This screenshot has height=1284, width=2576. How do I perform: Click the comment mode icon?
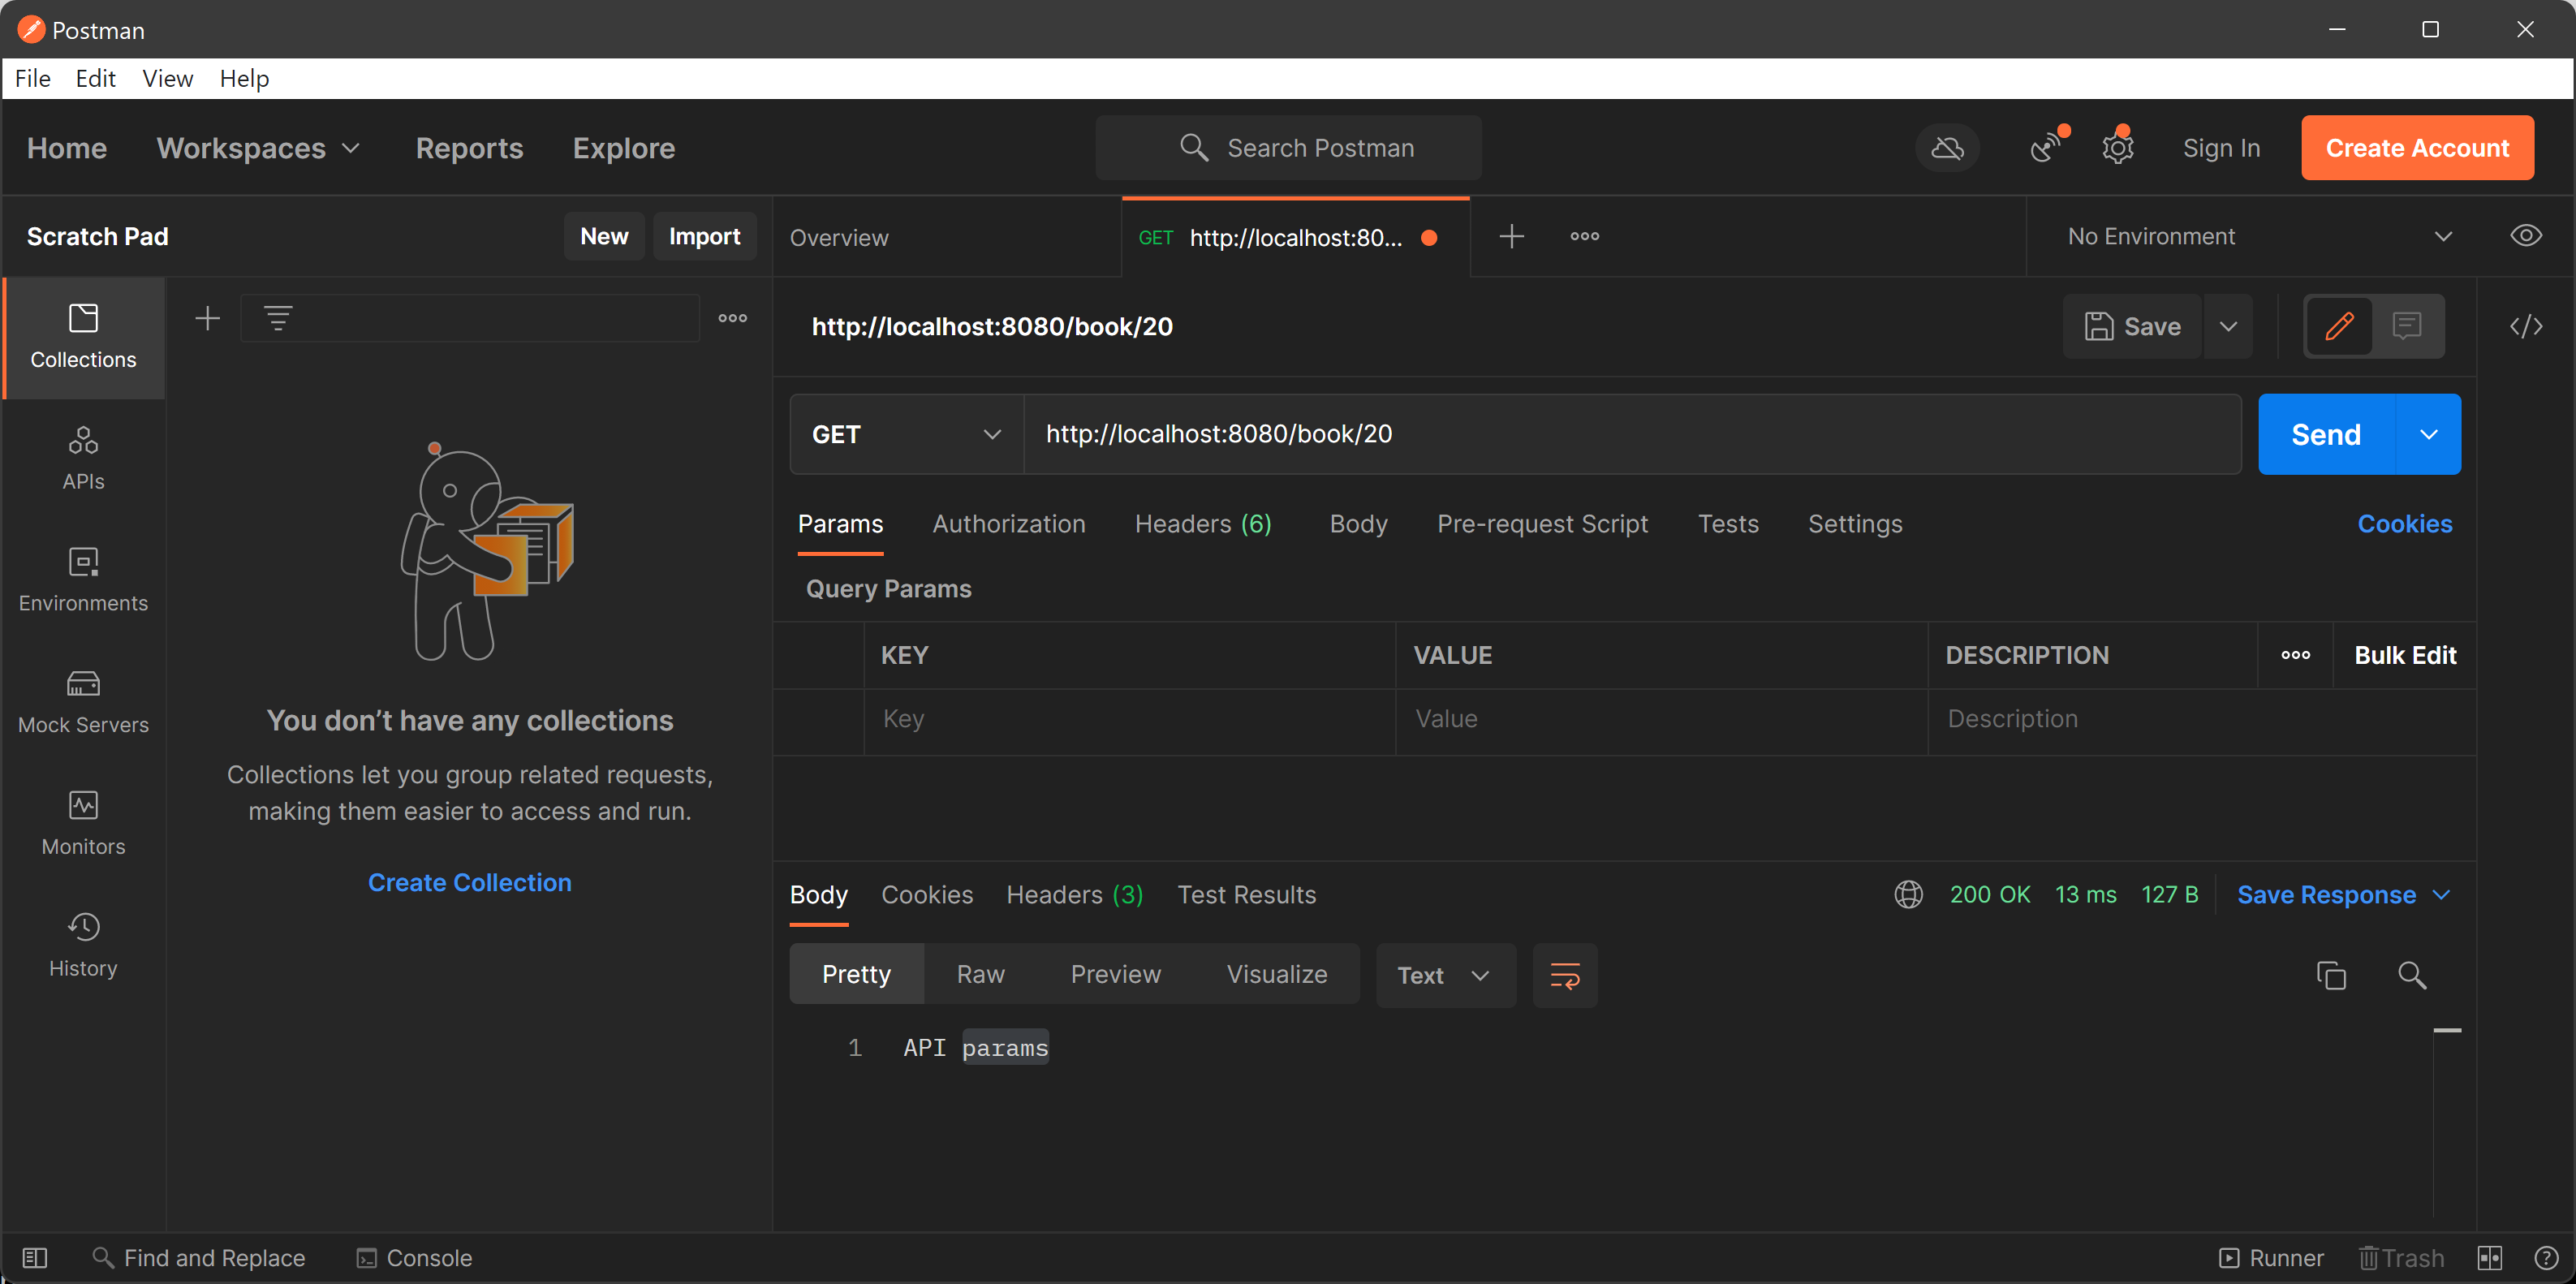coord(2406,326)
